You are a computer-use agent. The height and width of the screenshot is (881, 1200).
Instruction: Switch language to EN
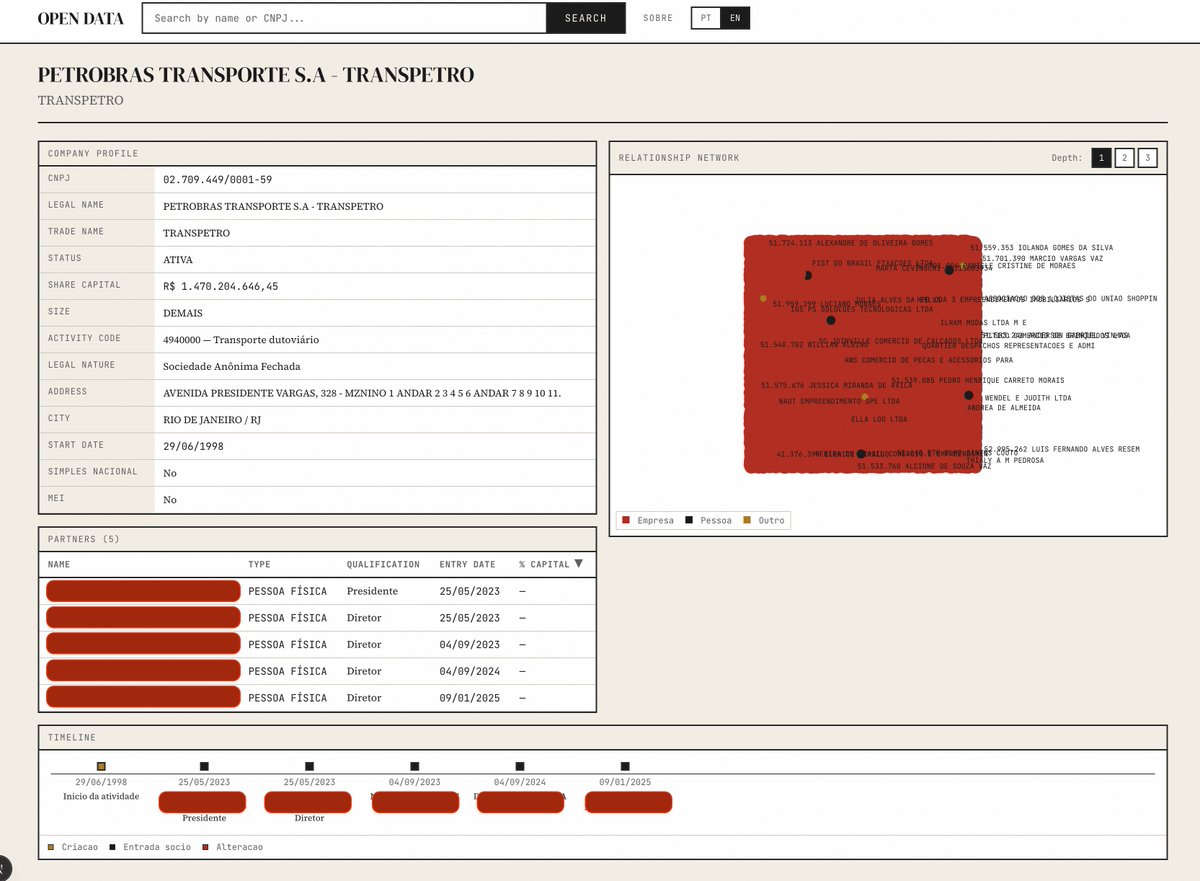(x=735, y=18)
